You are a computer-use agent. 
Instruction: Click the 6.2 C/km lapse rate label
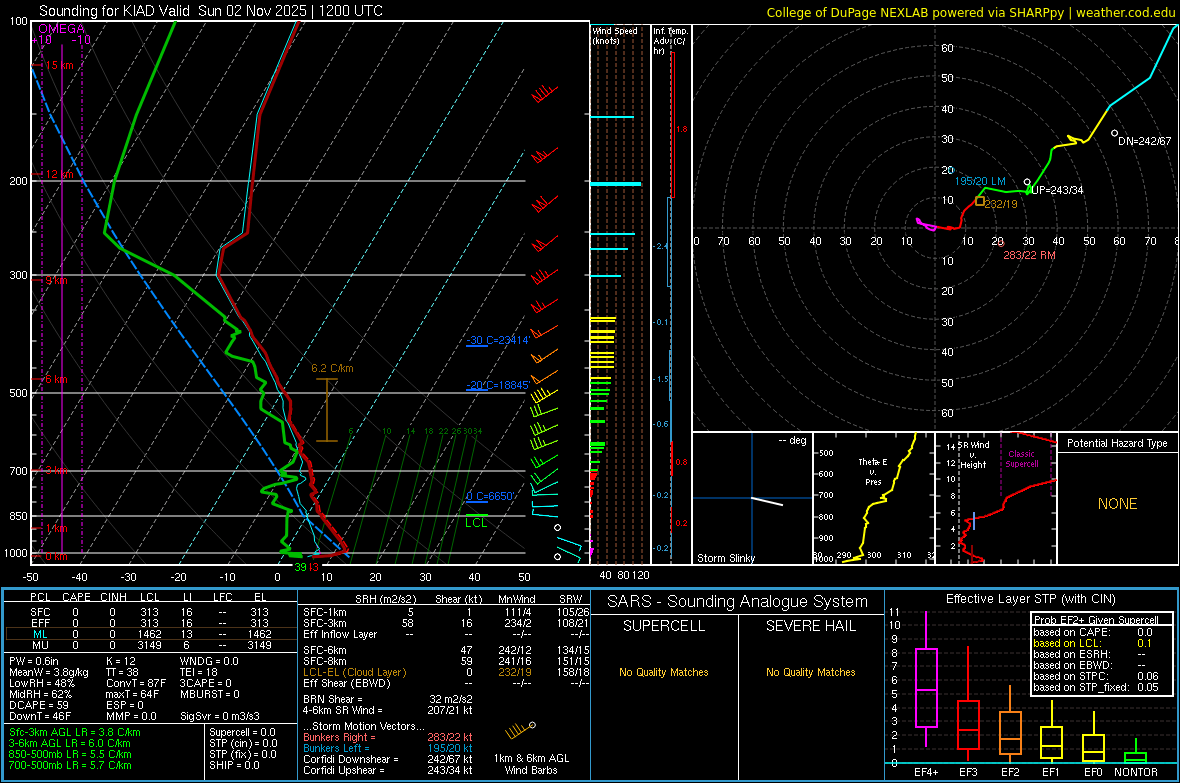point(332,368)
